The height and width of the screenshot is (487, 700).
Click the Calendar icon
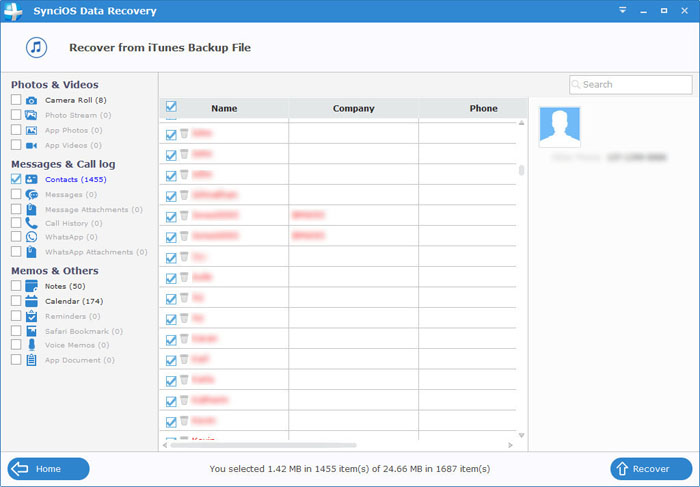(31, 301)
